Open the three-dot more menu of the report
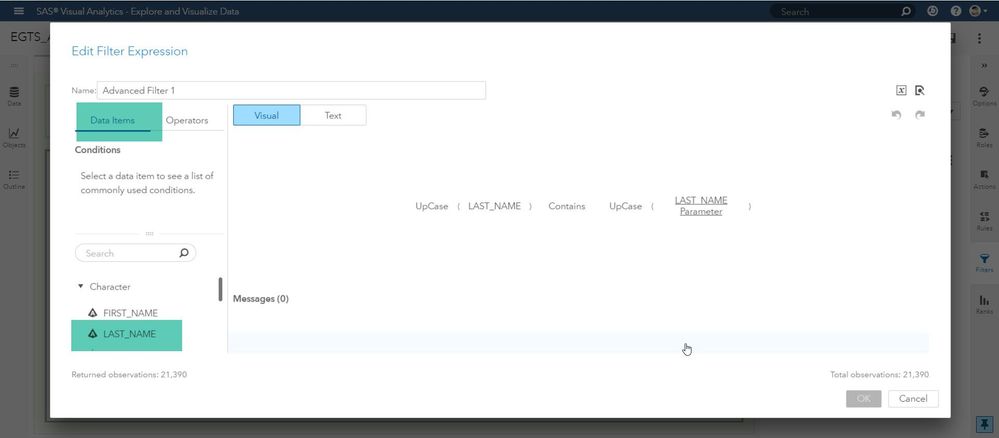 (x=979, y=39)
